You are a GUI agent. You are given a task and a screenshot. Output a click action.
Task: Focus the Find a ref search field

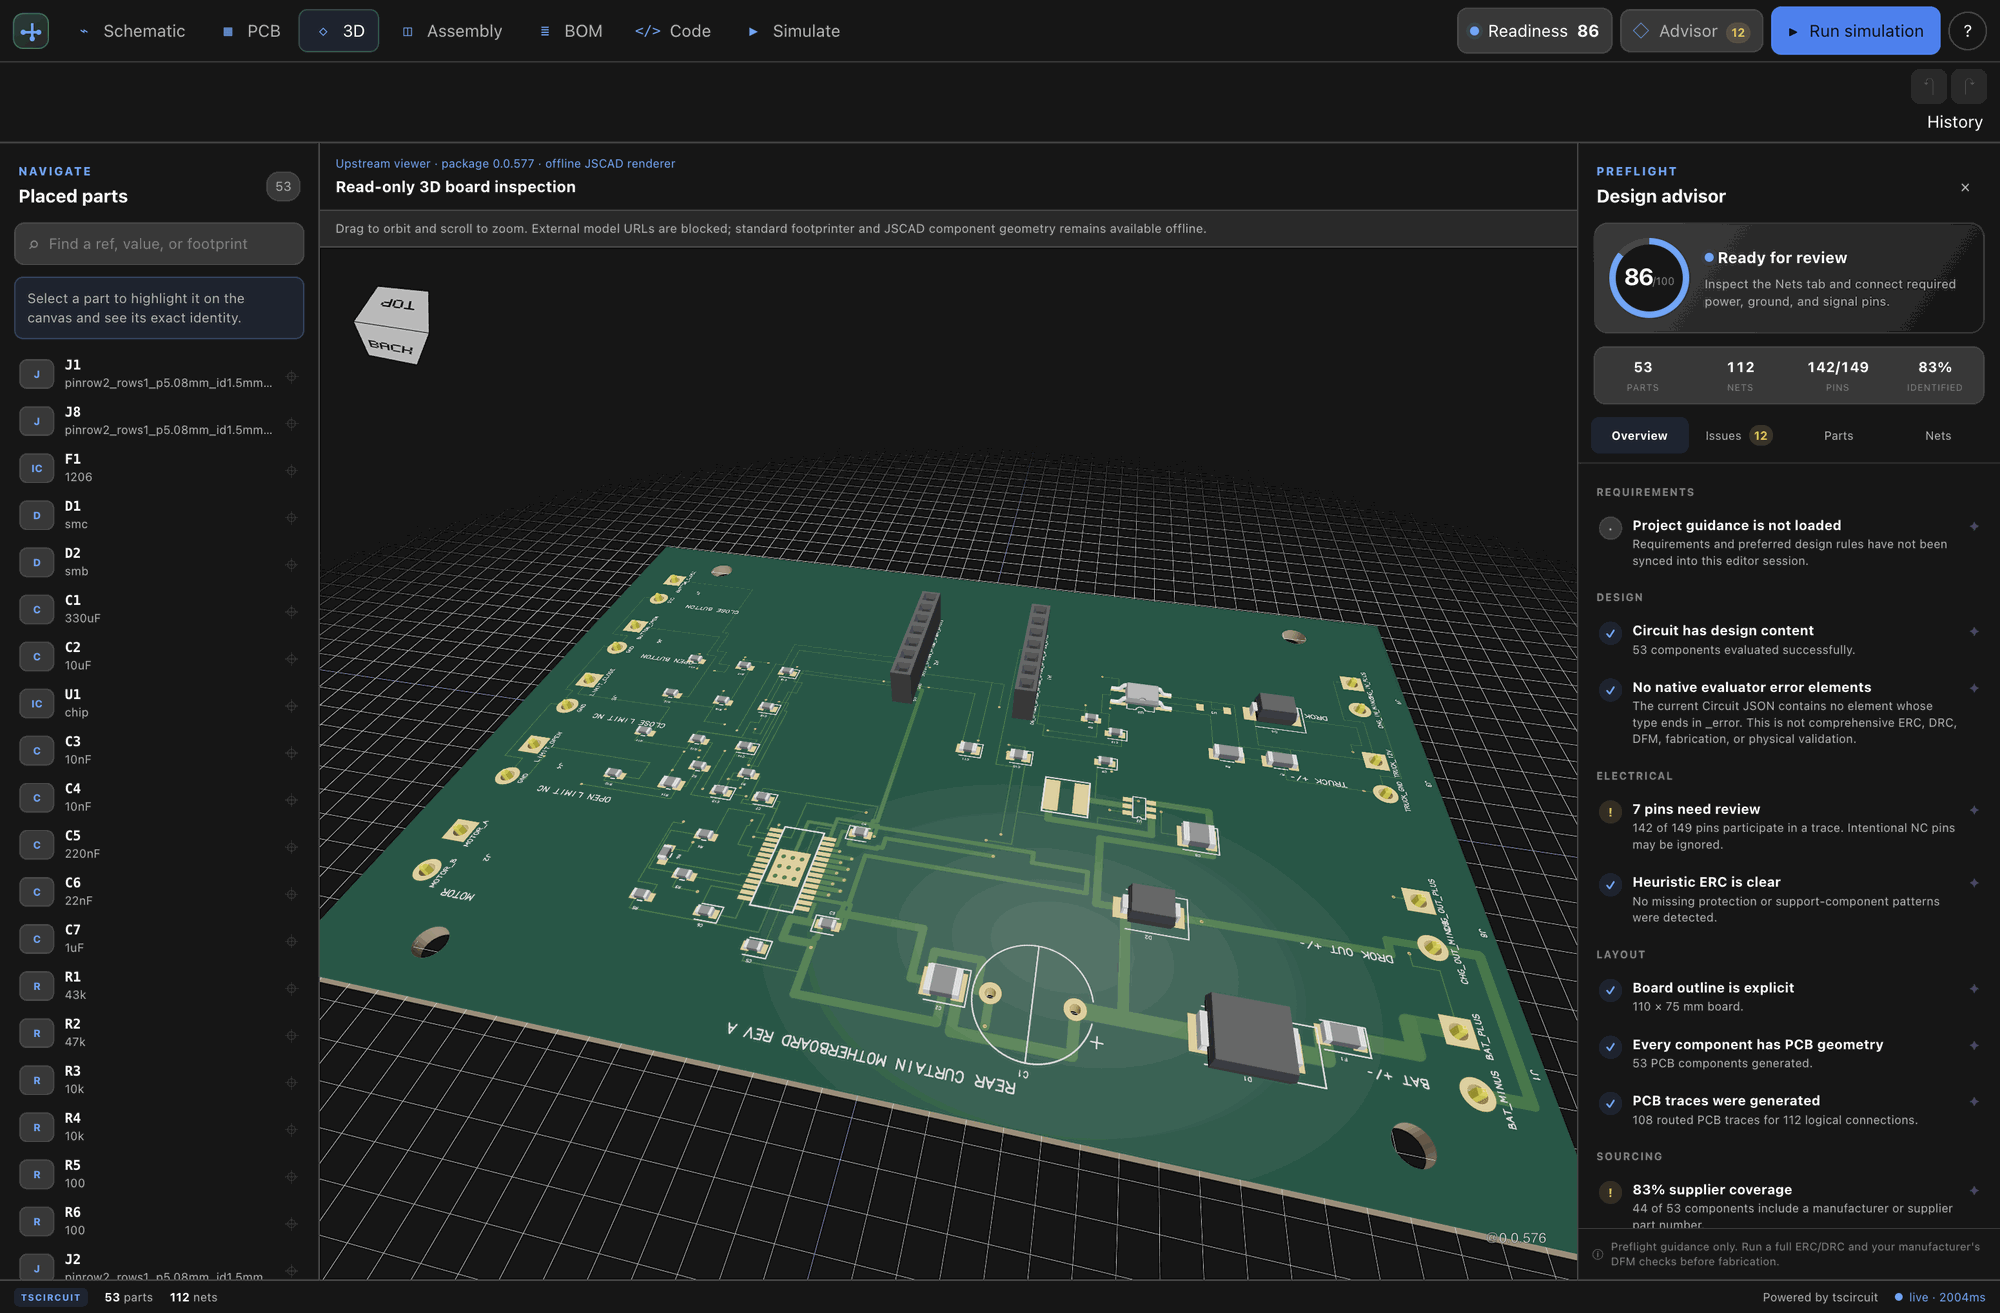click(159, 244)
